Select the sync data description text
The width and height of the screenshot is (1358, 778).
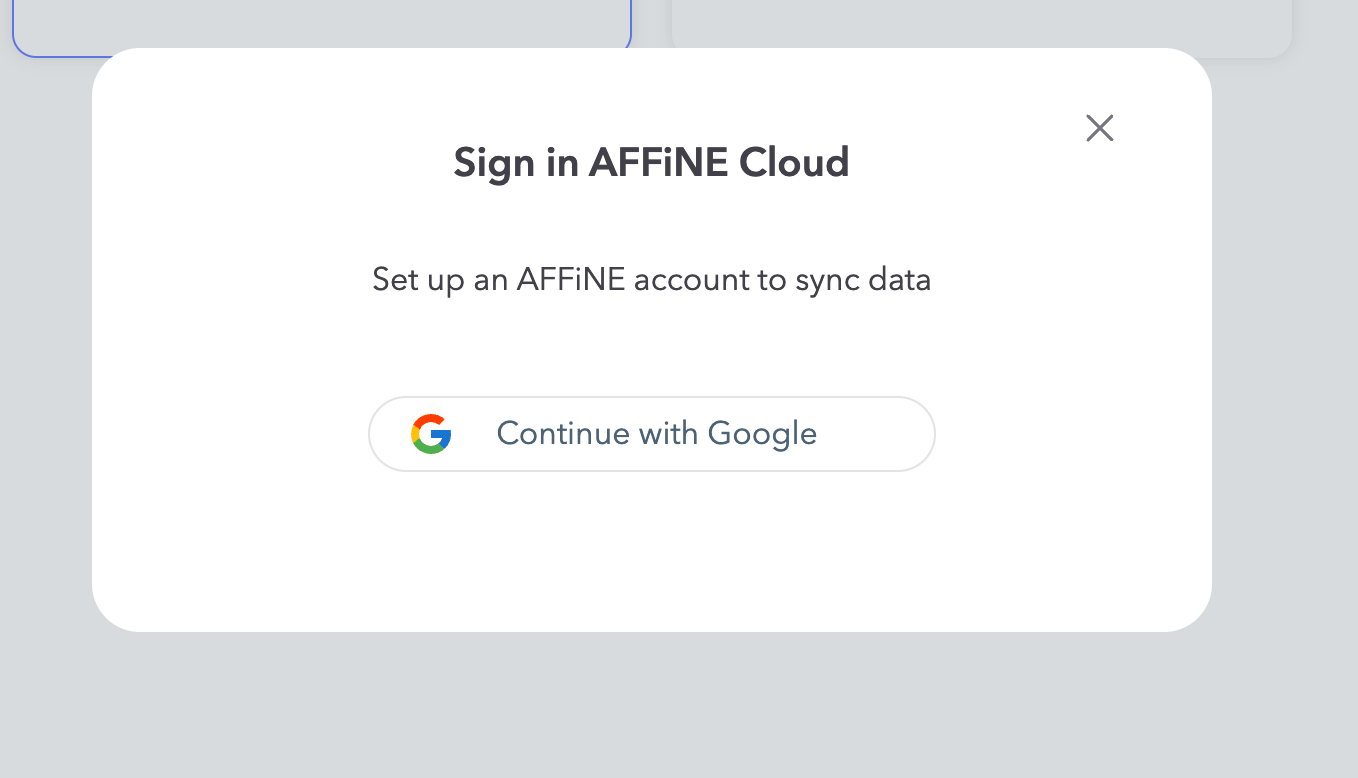coord(651,279)
